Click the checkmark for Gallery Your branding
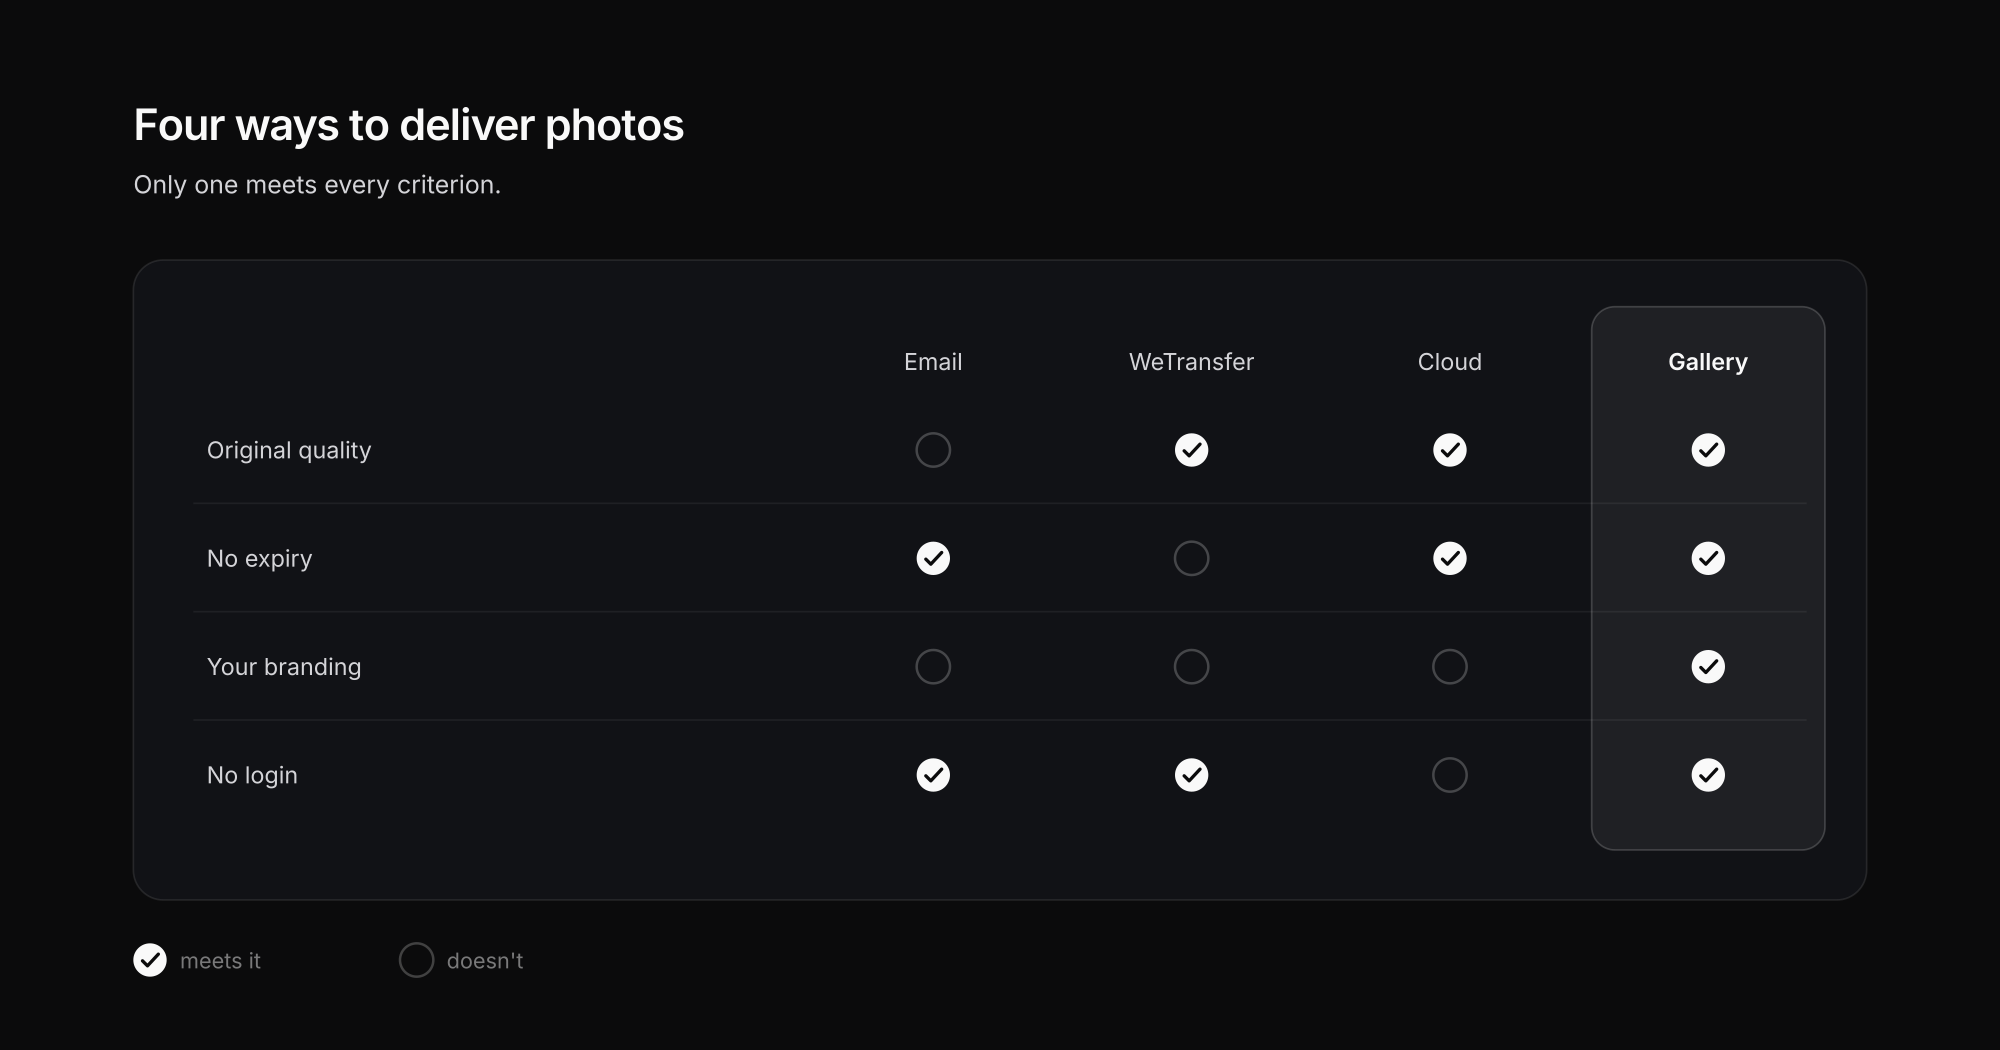 click(x=1708, y=666)
